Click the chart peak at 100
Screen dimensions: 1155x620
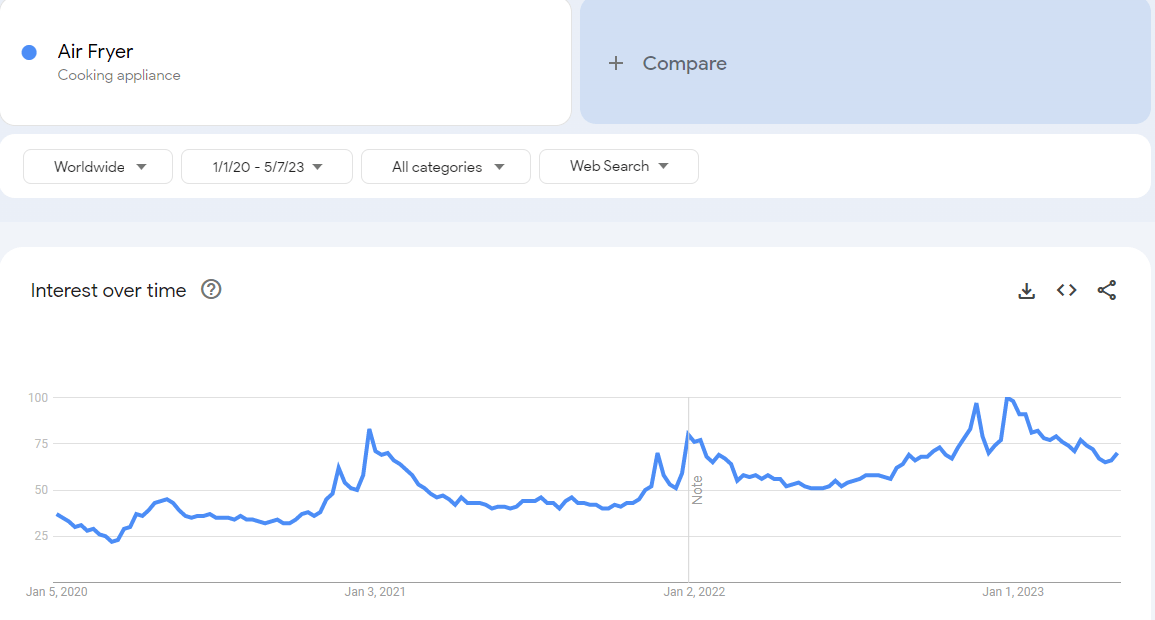[x=1008, y=398]
